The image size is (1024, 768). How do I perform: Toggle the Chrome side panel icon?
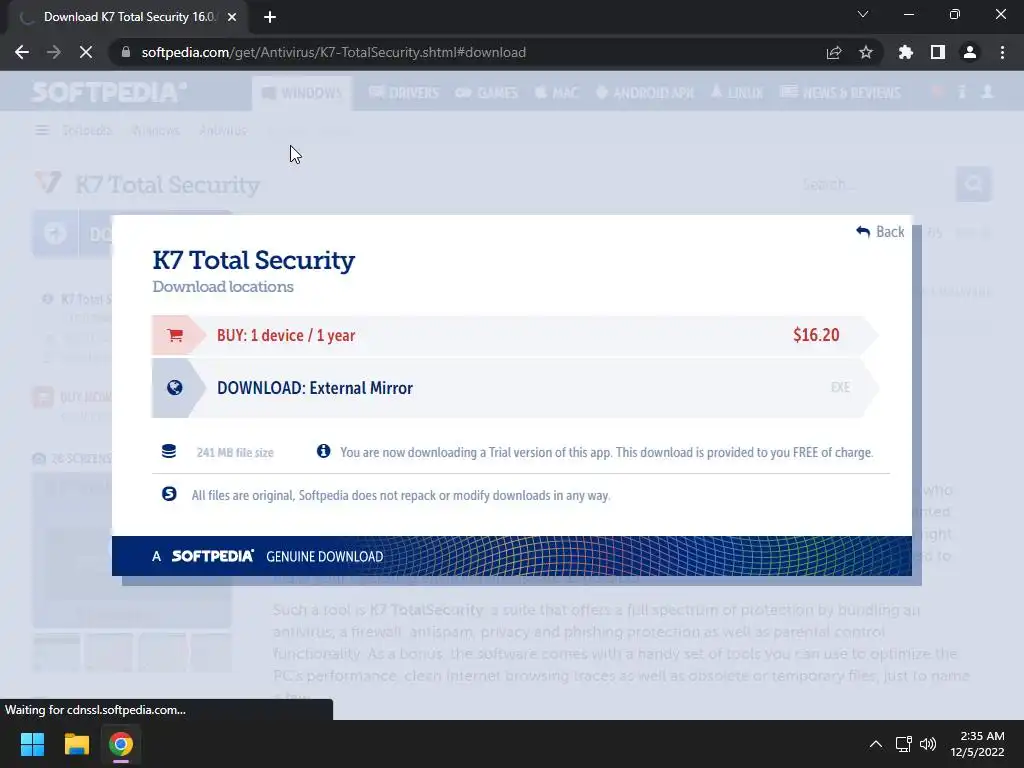tap(938, 52)
